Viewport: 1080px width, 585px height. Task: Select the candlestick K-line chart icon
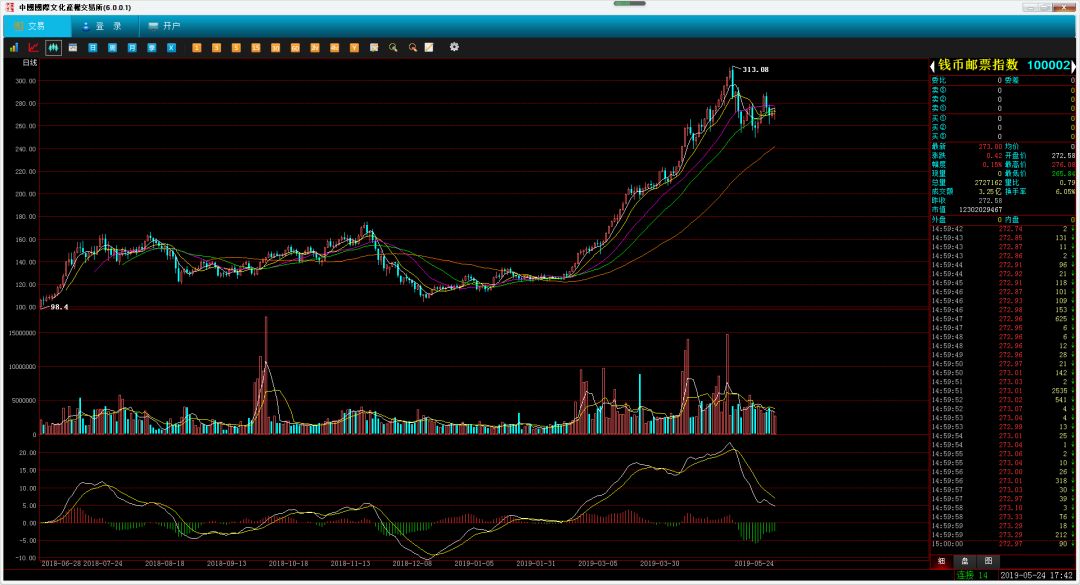[53, 48]
